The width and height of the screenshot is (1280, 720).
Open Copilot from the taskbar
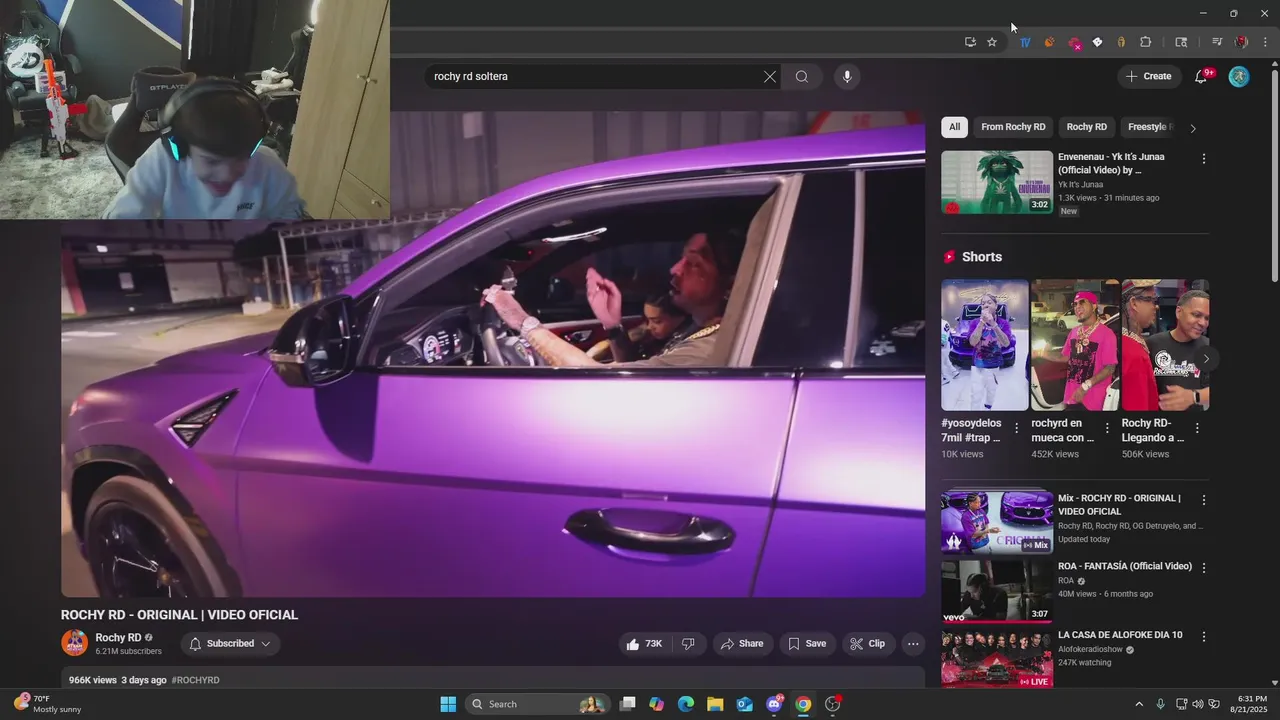(x=657, y=704)
